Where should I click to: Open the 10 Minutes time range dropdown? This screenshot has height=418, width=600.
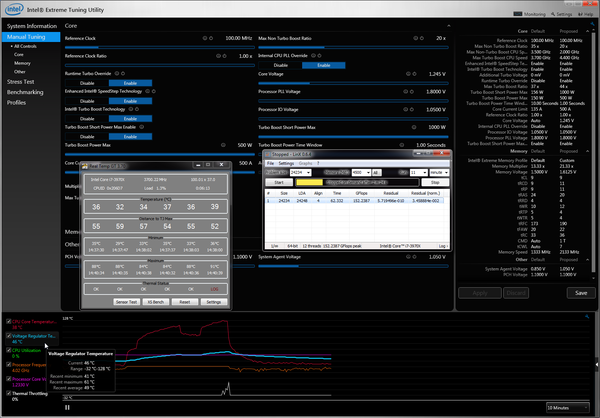pyautogui.click(x=567, y=408)
